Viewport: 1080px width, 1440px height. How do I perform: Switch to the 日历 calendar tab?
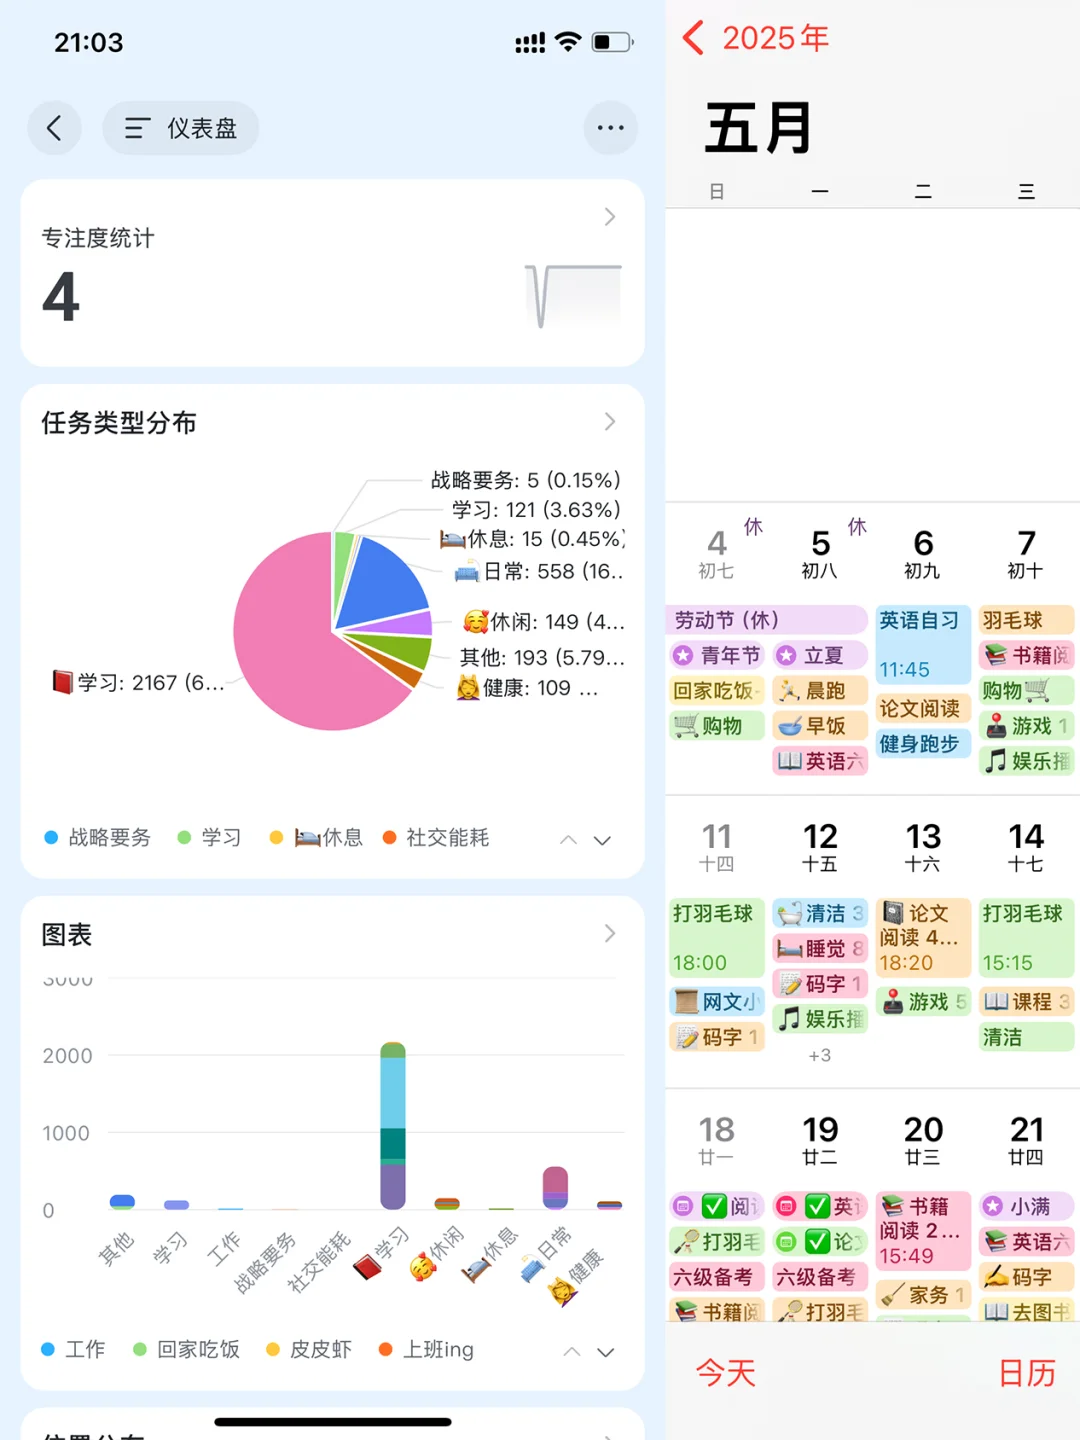(1026, 1373)
